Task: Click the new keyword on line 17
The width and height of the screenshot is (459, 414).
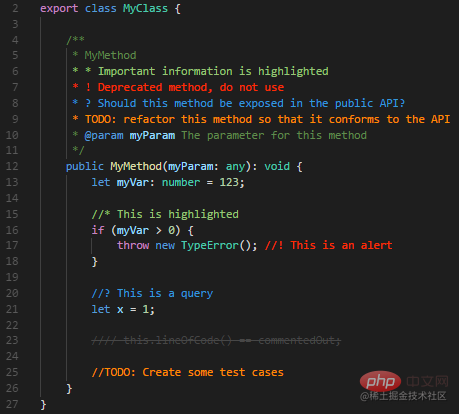Action: pyautogui.click(x=165, y=245)
